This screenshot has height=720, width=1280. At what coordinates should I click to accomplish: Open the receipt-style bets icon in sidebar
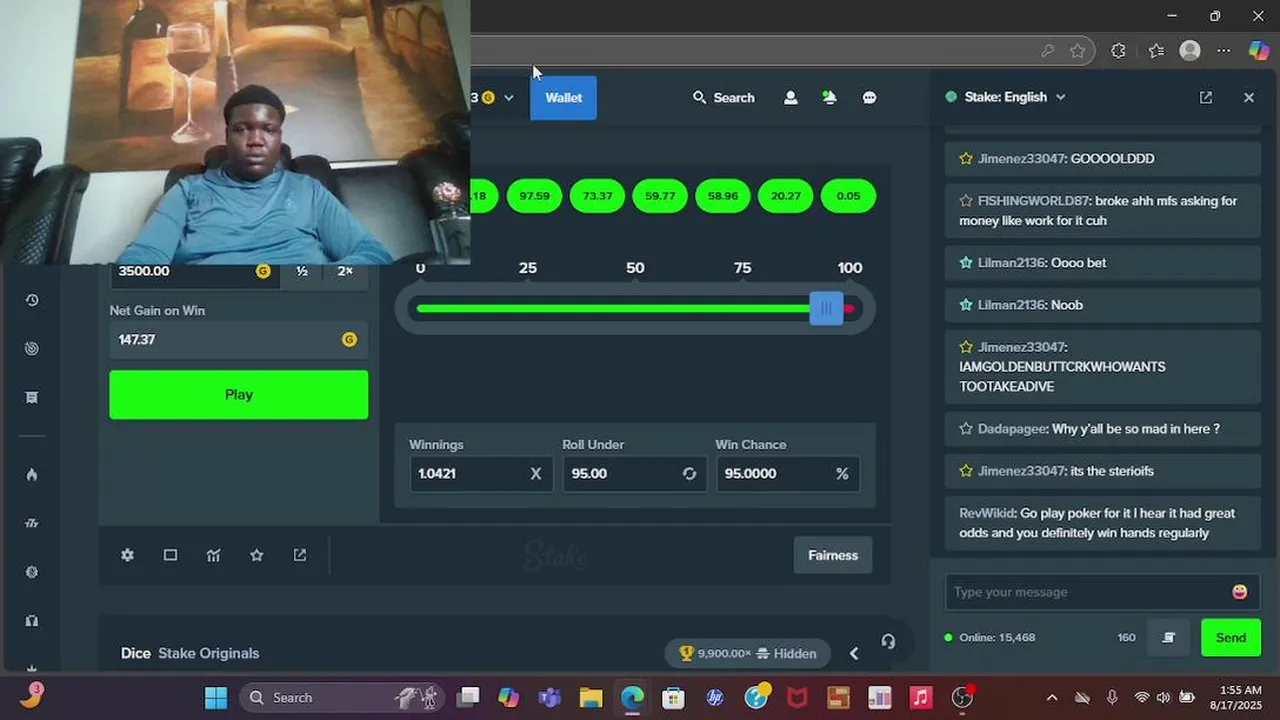(32, 397)
